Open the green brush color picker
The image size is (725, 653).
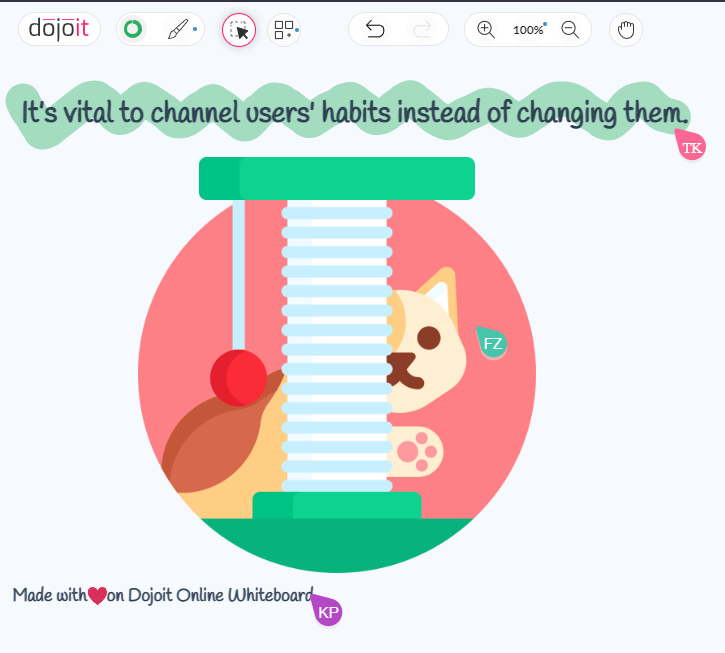133,29
